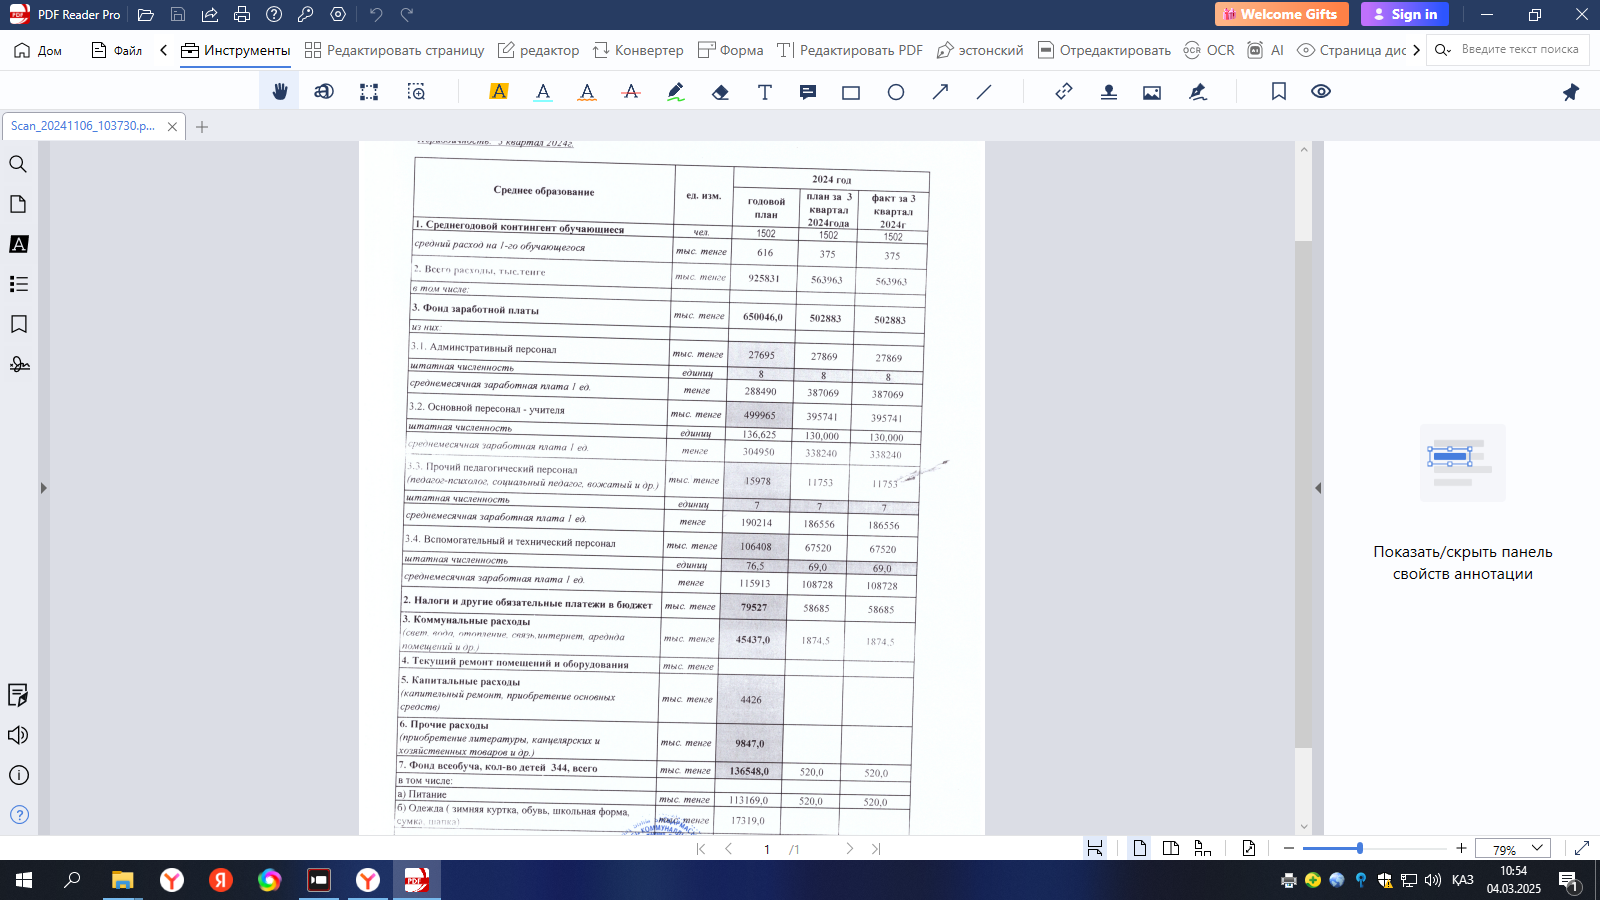
Task: Collapse the right properties panel
Action: click(1317, 488)
